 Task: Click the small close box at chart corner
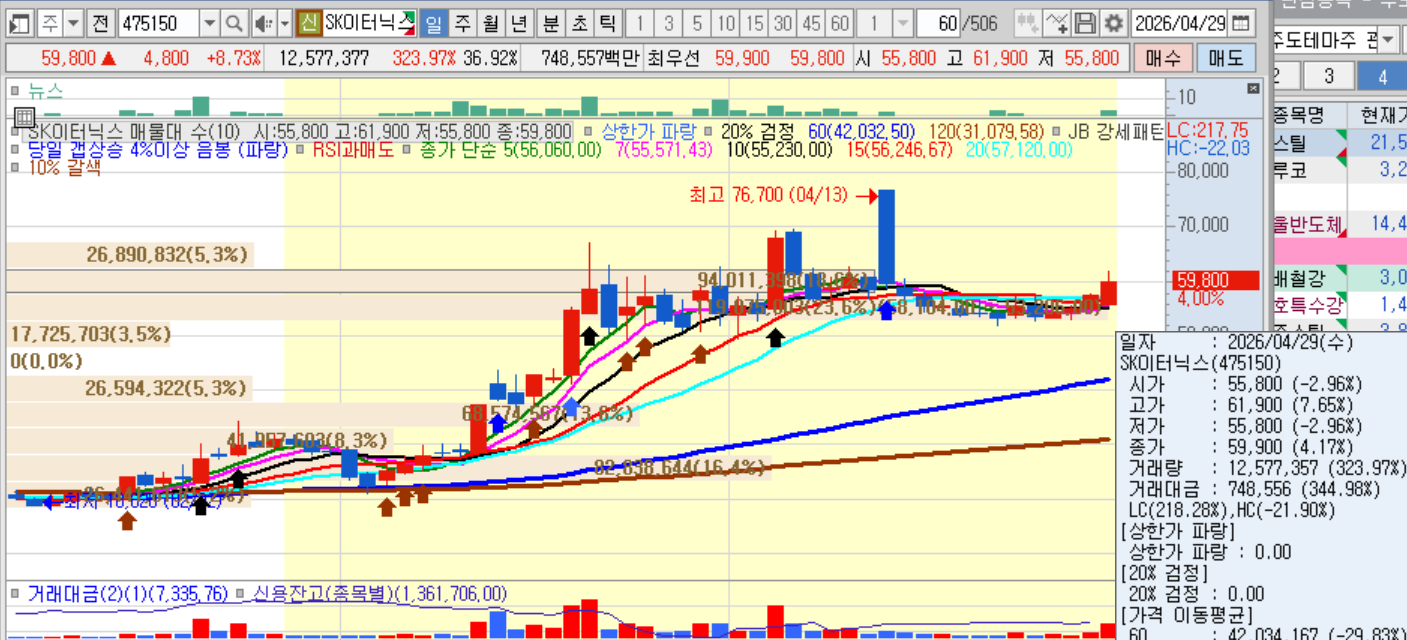tap(1254, 88)
